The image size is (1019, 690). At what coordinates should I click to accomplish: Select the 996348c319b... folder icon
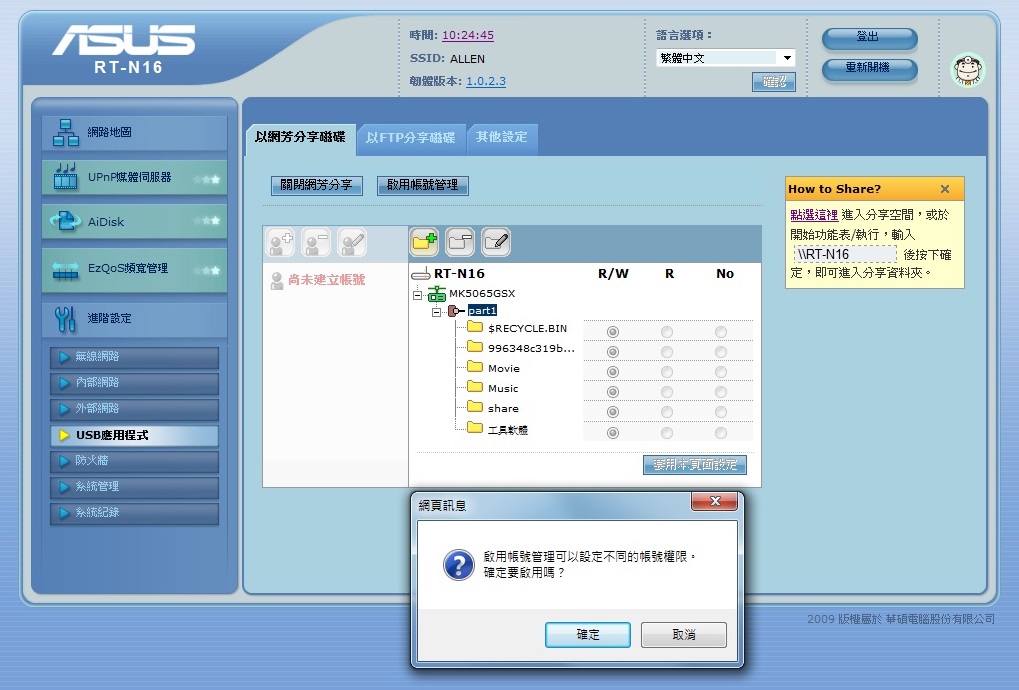coord(475,347)
